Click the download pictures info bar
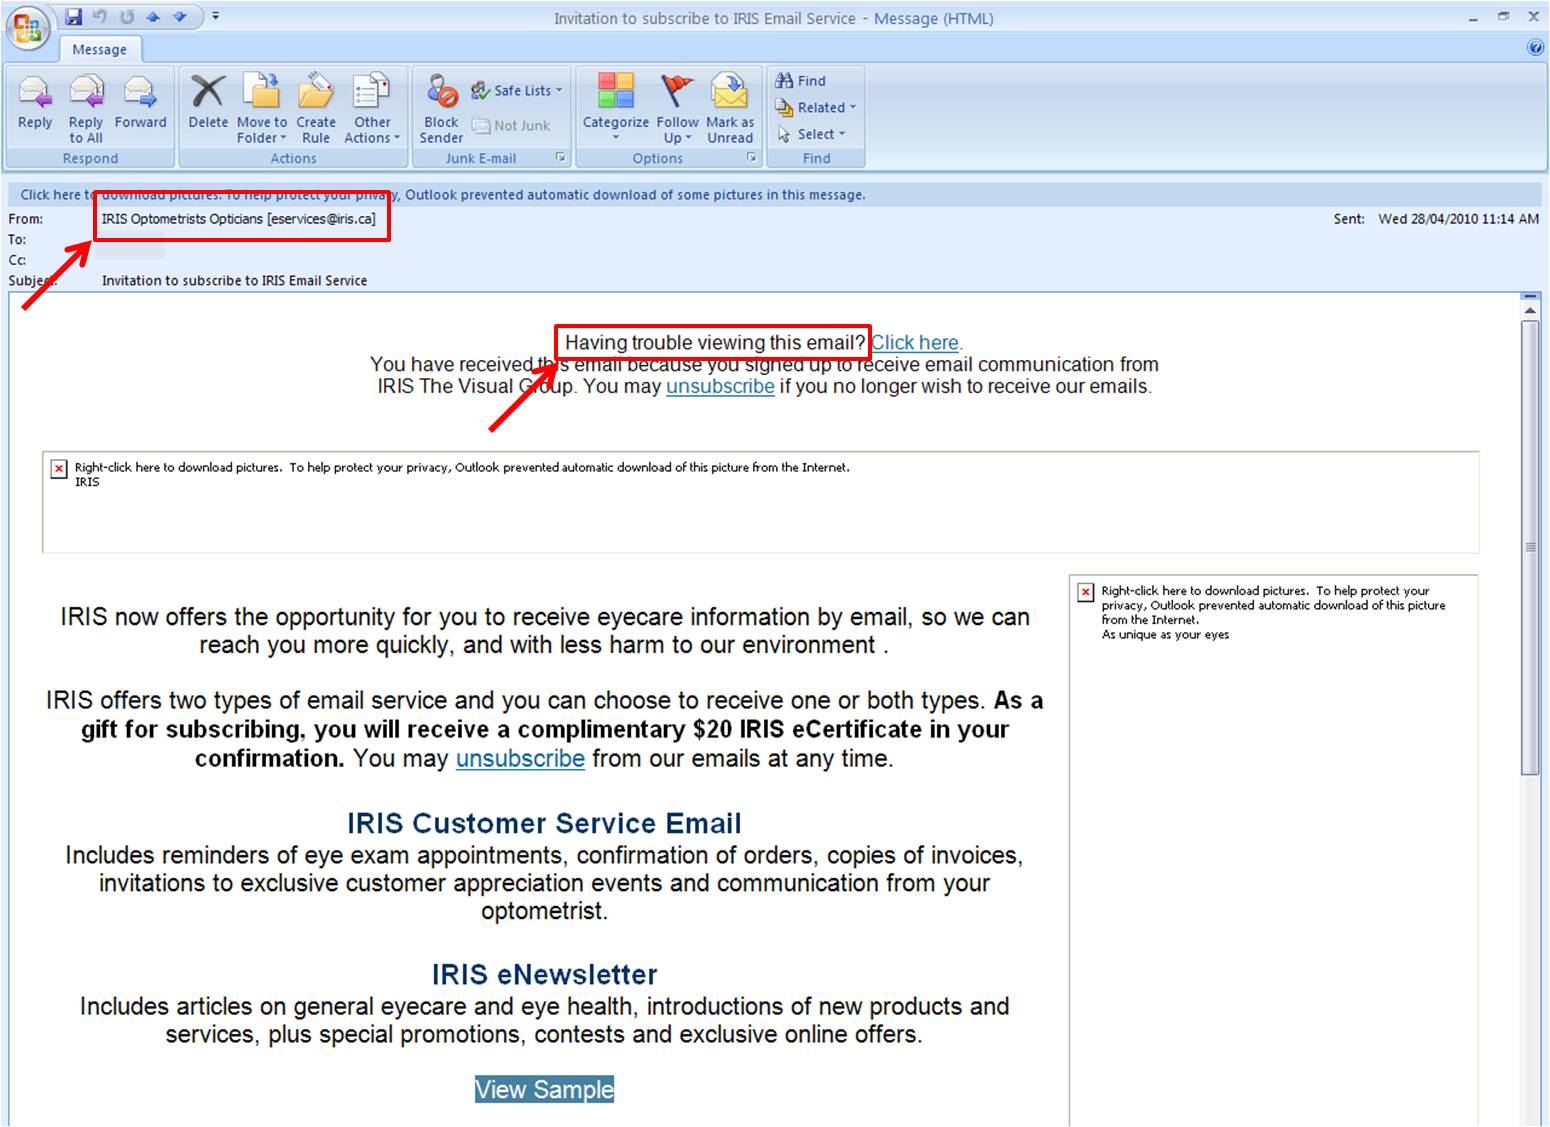The image size is (1550, 1127). [x=774, y=195]
